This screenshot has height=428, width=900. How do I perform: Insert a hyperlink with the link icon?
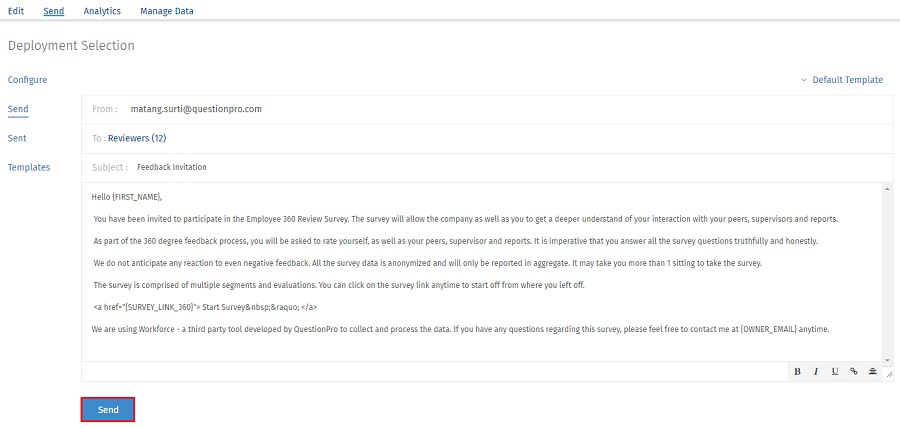coord(853,371)
